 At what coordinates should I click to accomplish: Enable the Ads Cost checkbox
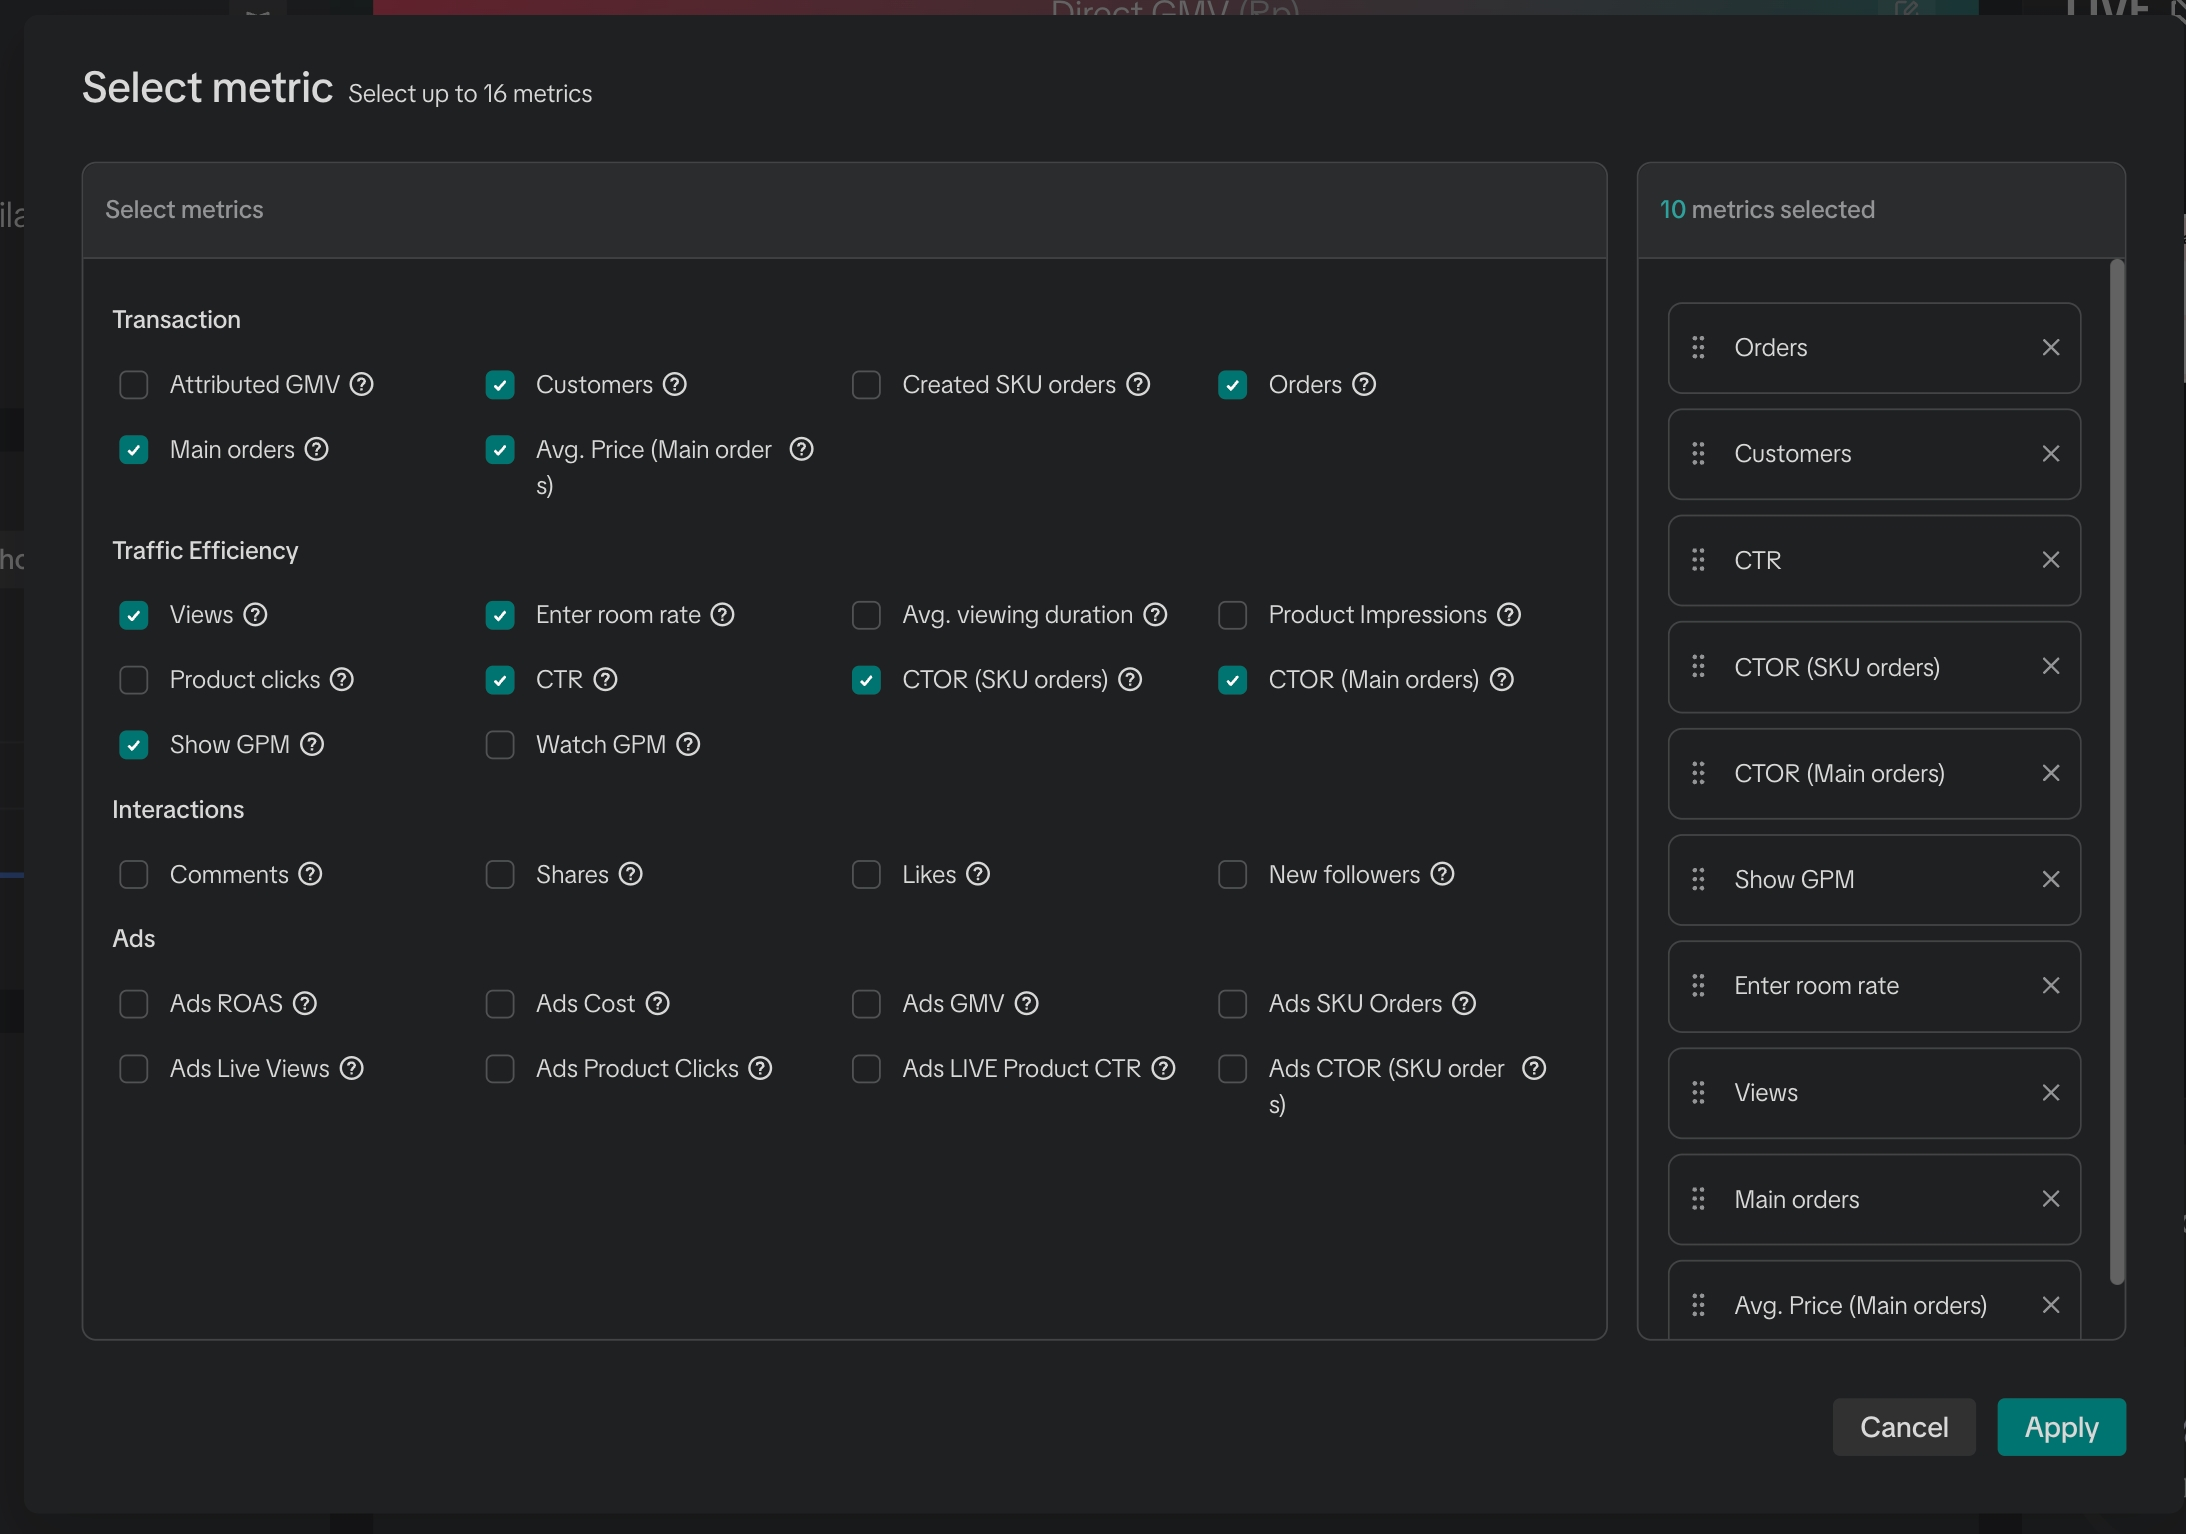500,1003
